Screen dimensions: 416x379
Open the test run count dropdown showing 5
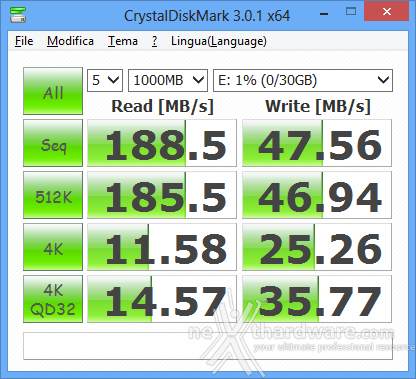click(105, 80)
